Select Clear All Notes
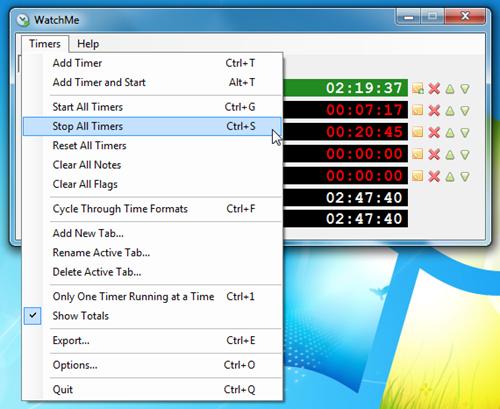Image resolution: width=500 pixels, height=409 pixels. click(x=153, y=165)
